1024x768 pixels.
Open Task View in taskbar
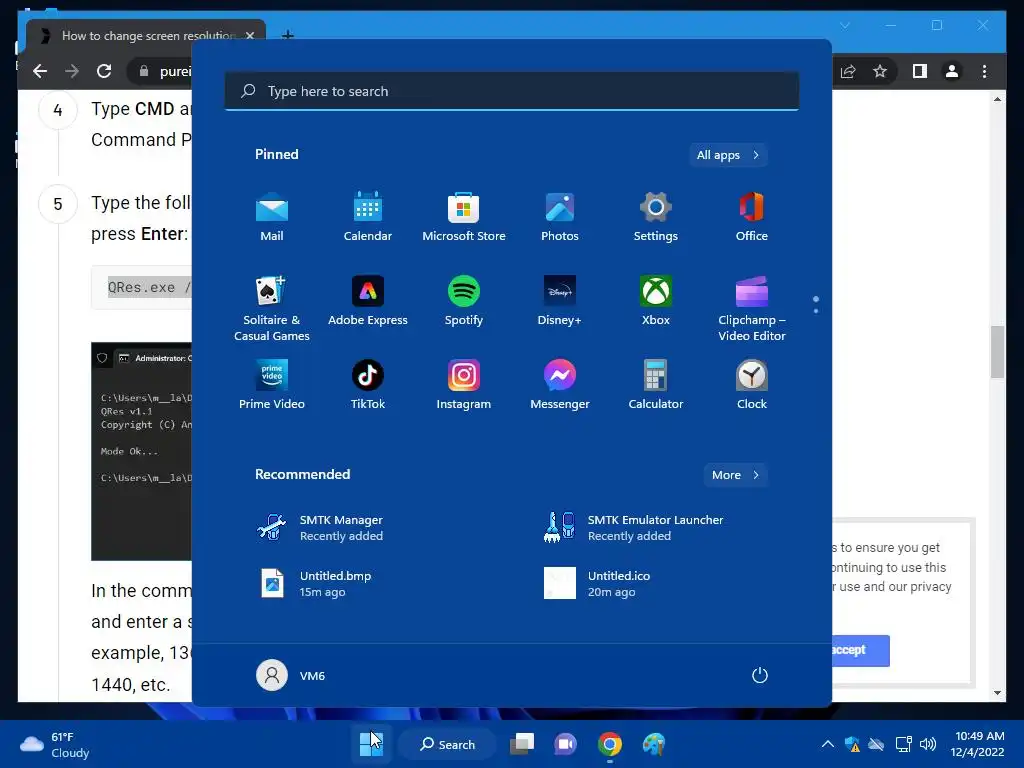tap(522, 744)
